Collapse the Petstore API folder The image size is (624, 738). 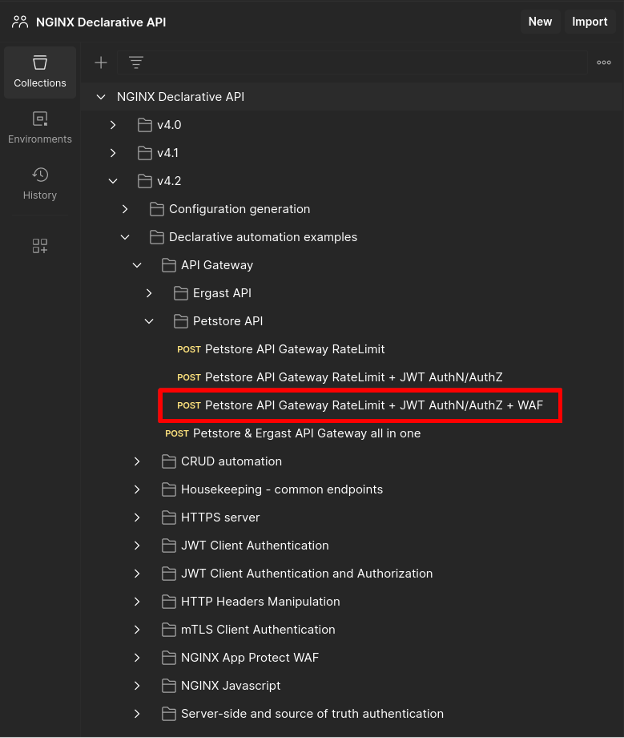pyautogui.click(x=149, y=321)
